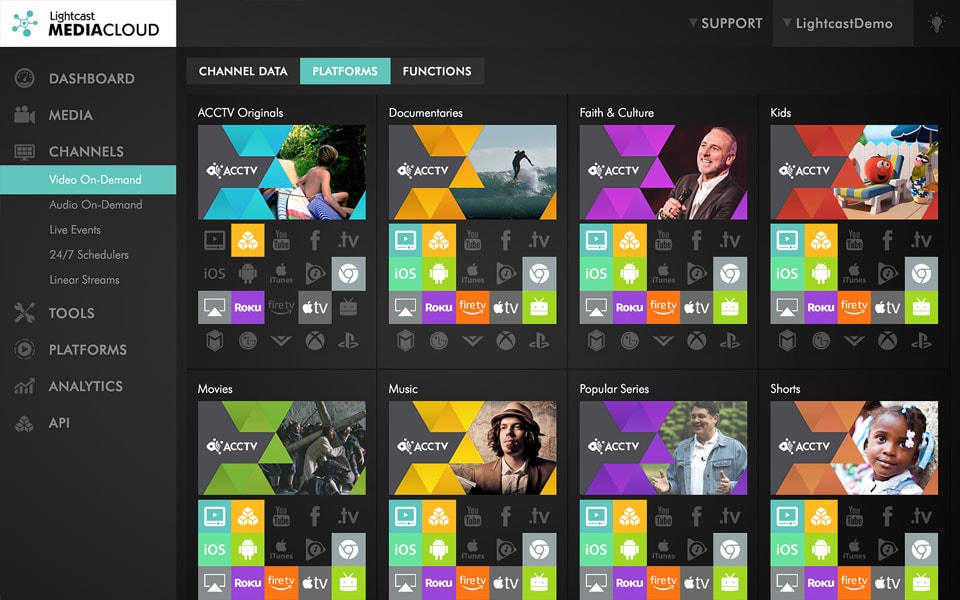Screen dimensions: 960x600
Task: Switch to the Channel Data tab
Action: (243, 71)
